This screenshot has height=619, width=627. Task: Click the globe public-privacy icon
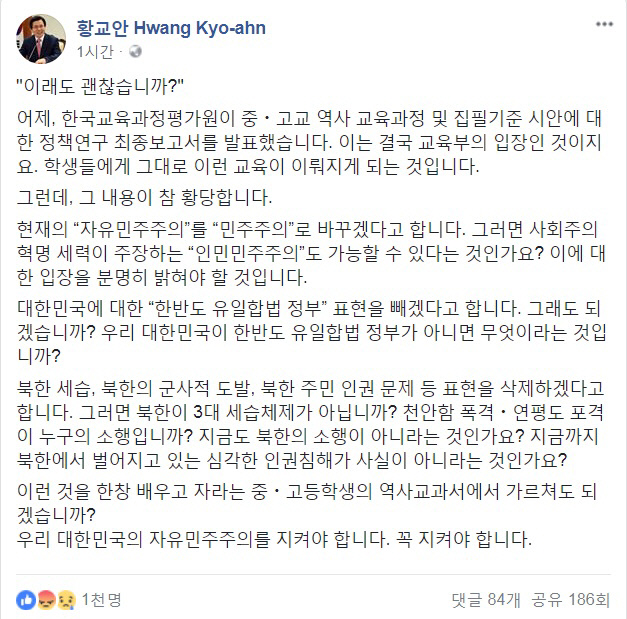(x=135, y=52)
